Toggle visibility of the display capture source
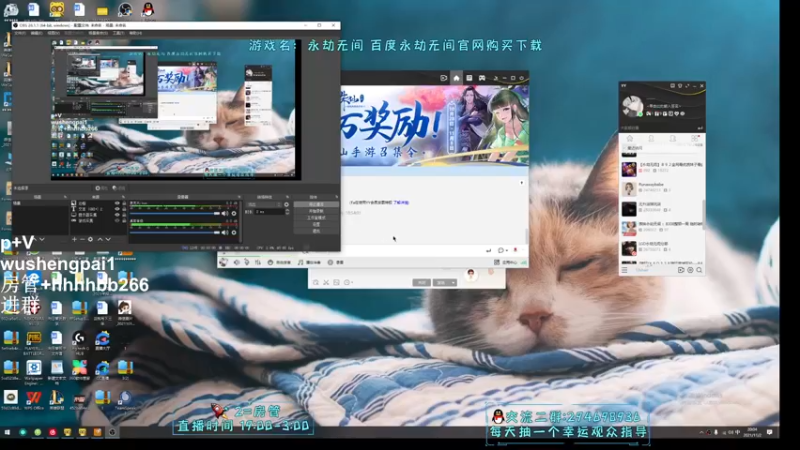800x450 pixels. click(117, 215)
